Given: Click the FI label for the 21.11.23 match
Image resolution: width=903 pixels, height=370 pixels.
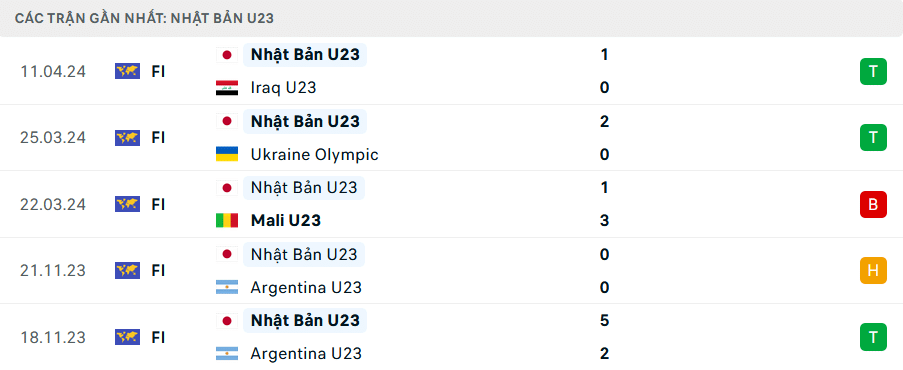Looking at the screenshot, I should click(158, 270).
